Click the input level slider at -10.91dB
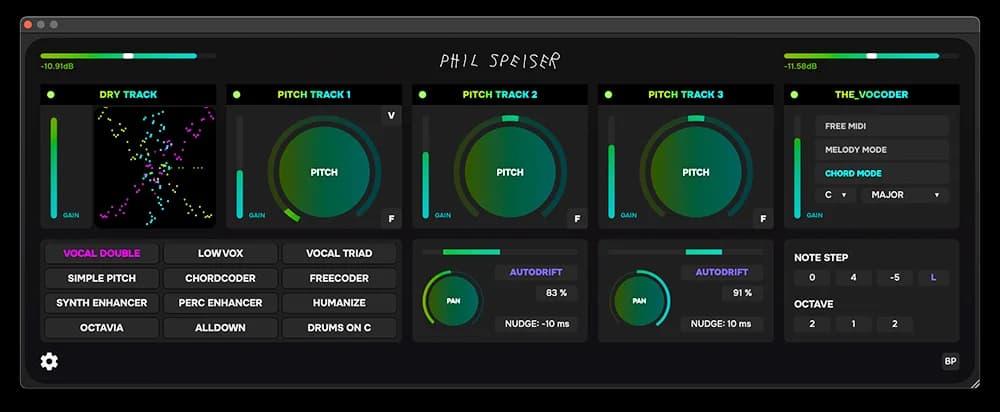1000x412 pixels. tap(128, 56)
